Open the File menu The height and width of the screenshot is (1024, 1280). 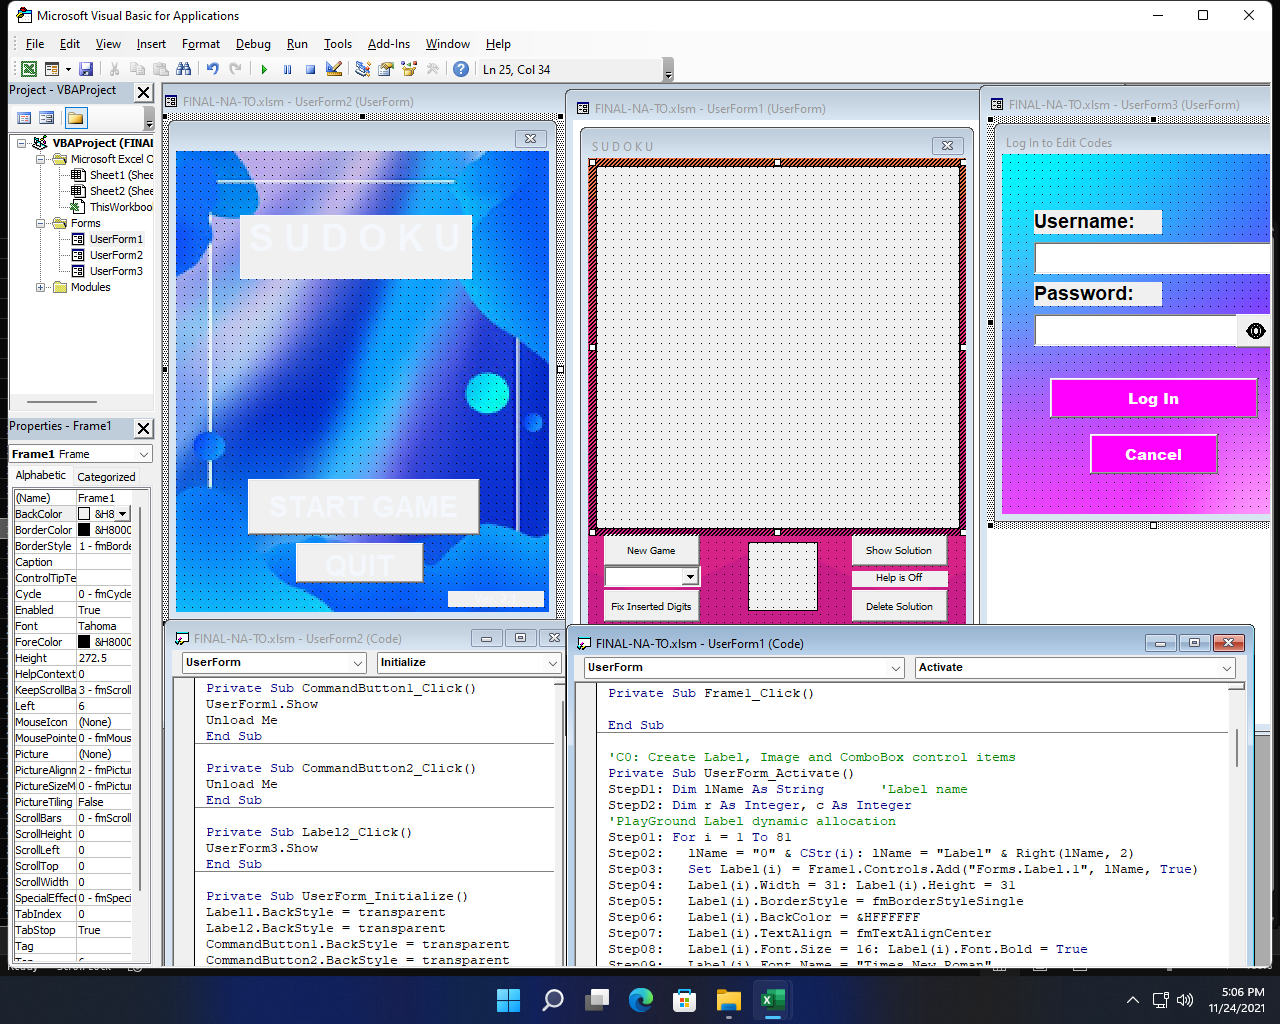click(x=35, y=44)
